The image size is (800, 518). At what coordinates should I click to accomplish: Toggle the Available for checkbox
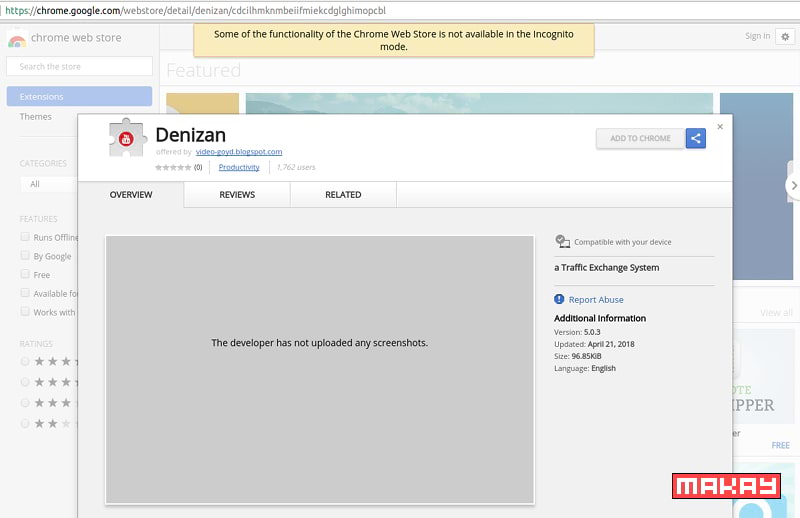tap(24, 293)
